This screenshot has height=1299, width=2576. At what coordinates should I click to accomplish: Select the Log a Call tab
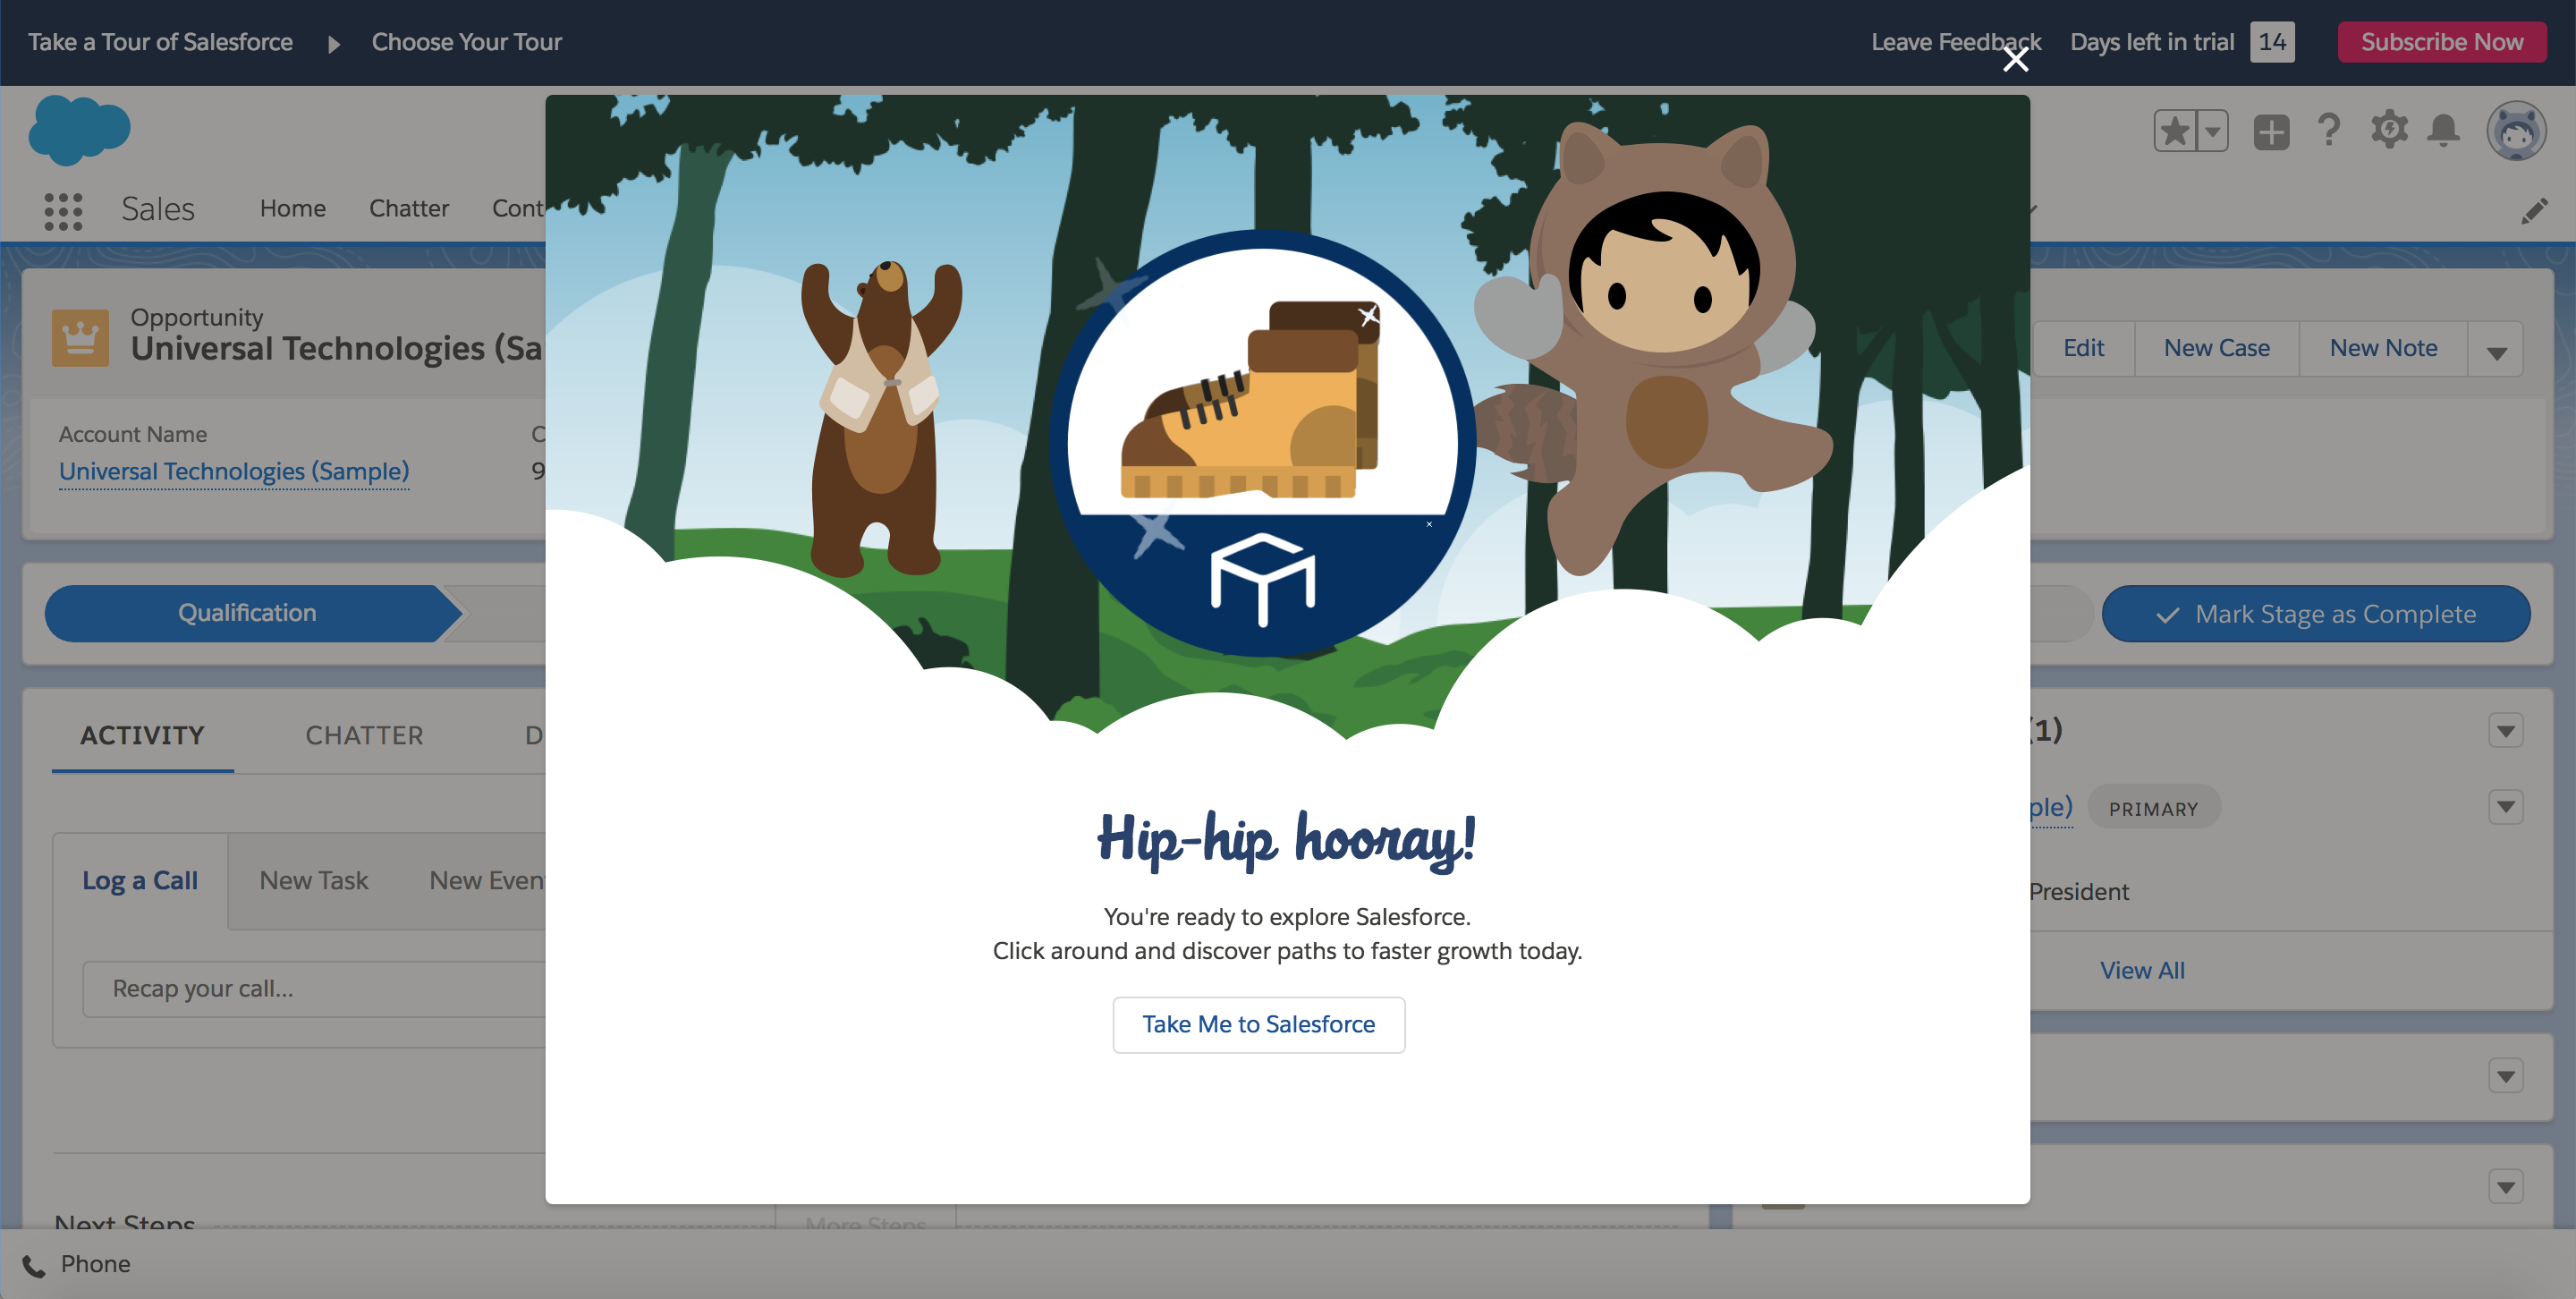point(140,880)
